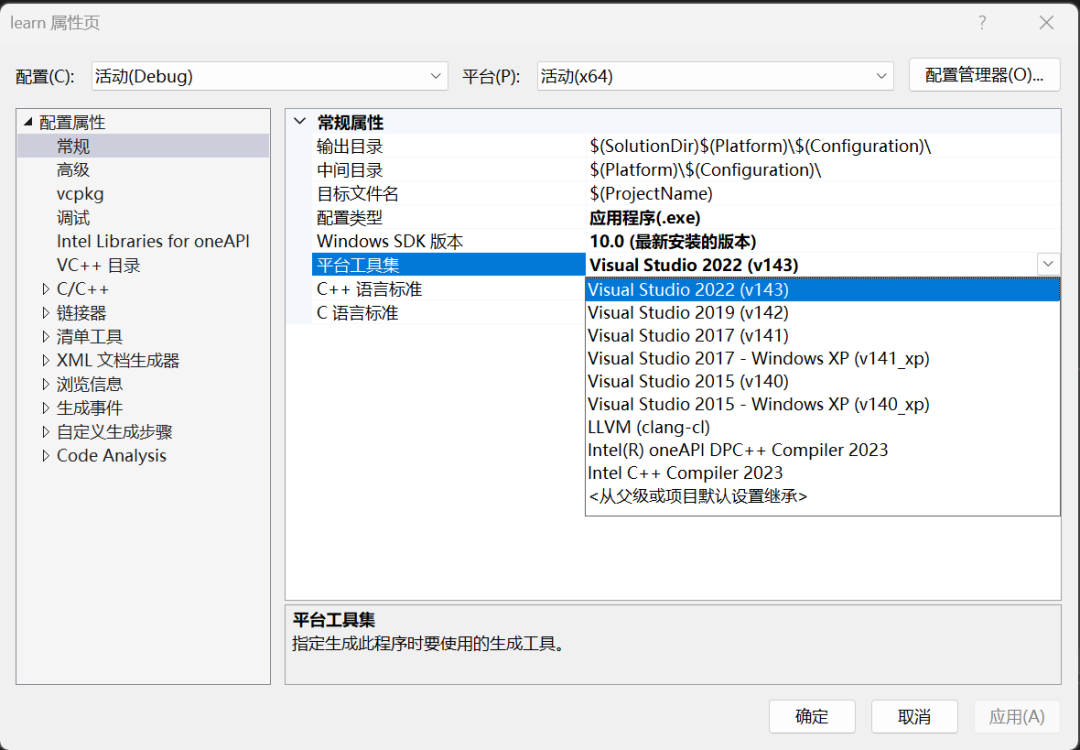Choose 从父级或项目默认设置继承 option

coord(700,495)
